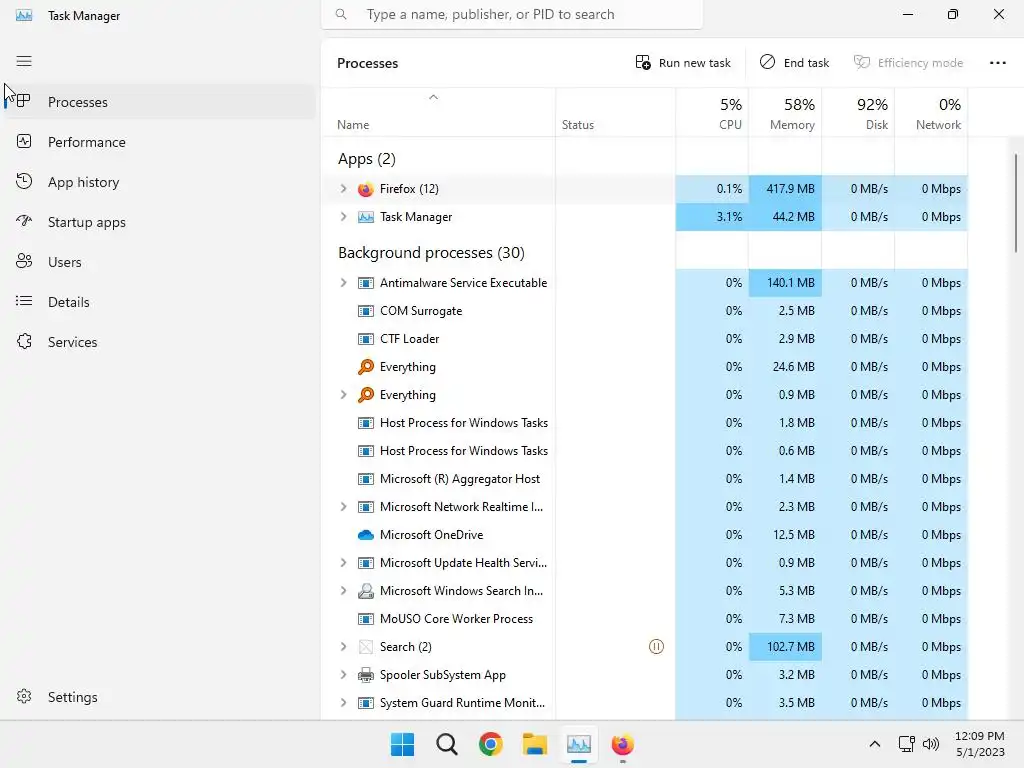Click the COM Surrogate icon
1024x768 pixels.
pos(366,311)
